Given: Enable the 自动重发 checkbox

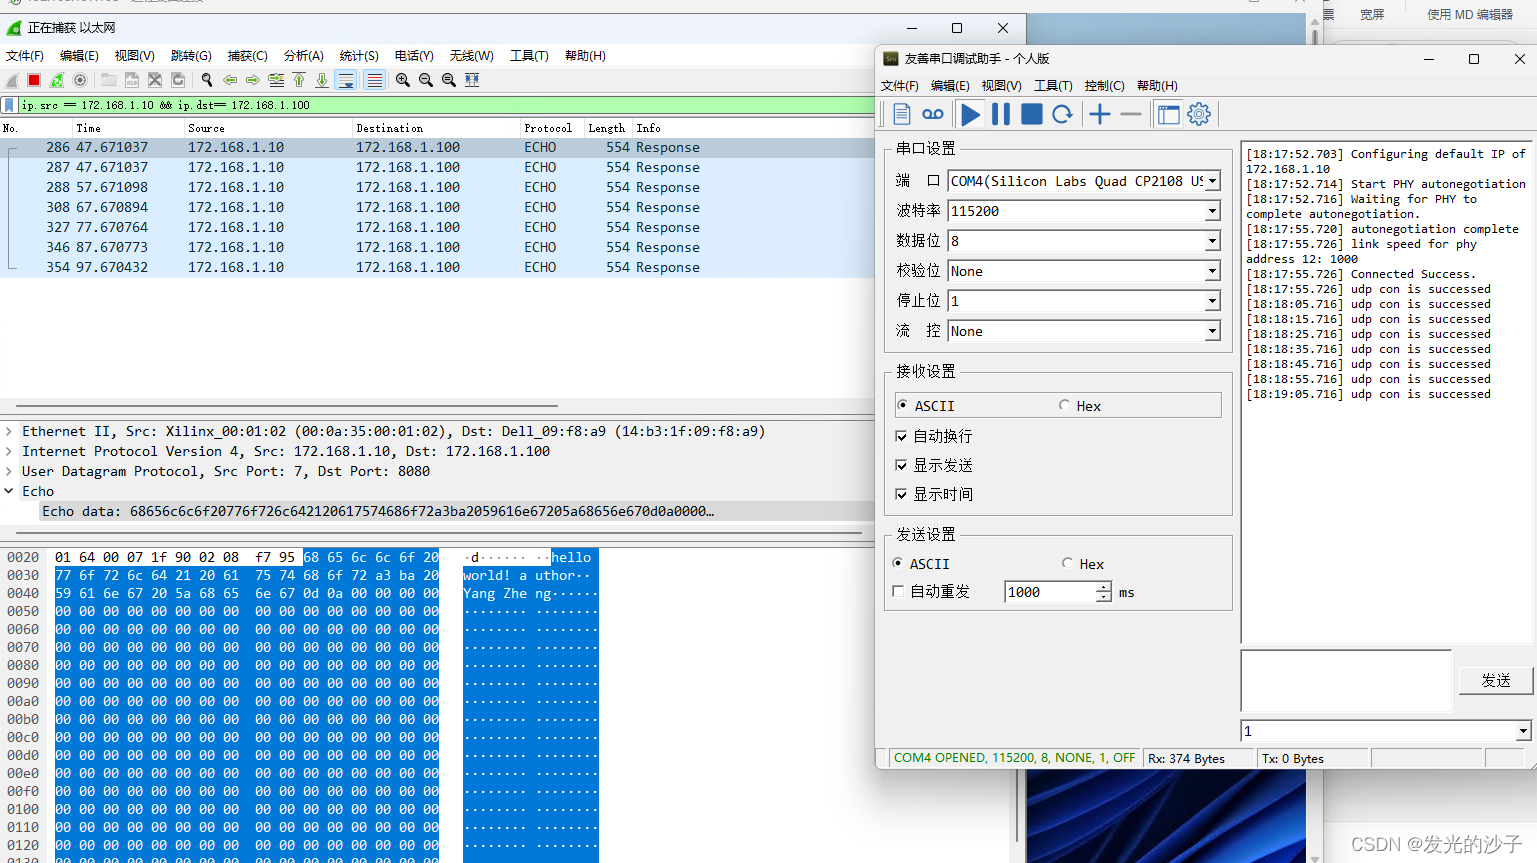Looking at the screenshot, I should pos(898,591).
